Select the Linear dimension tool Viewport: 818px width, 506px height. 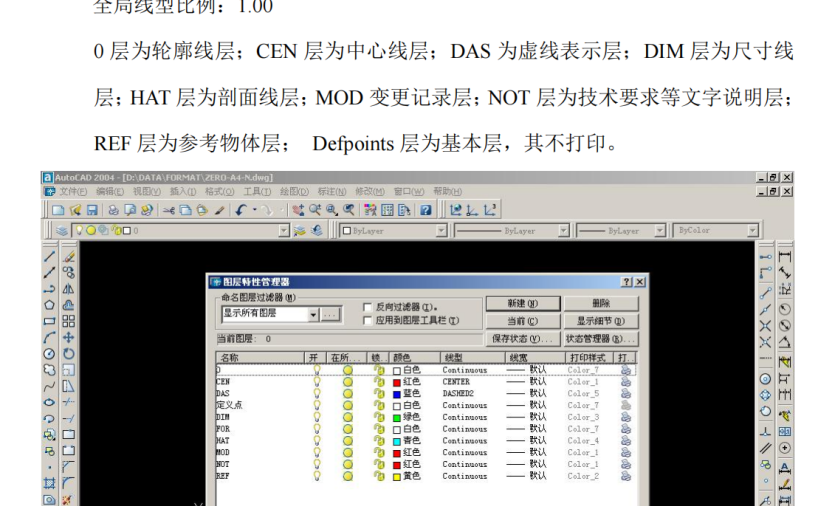click(785, 256)
